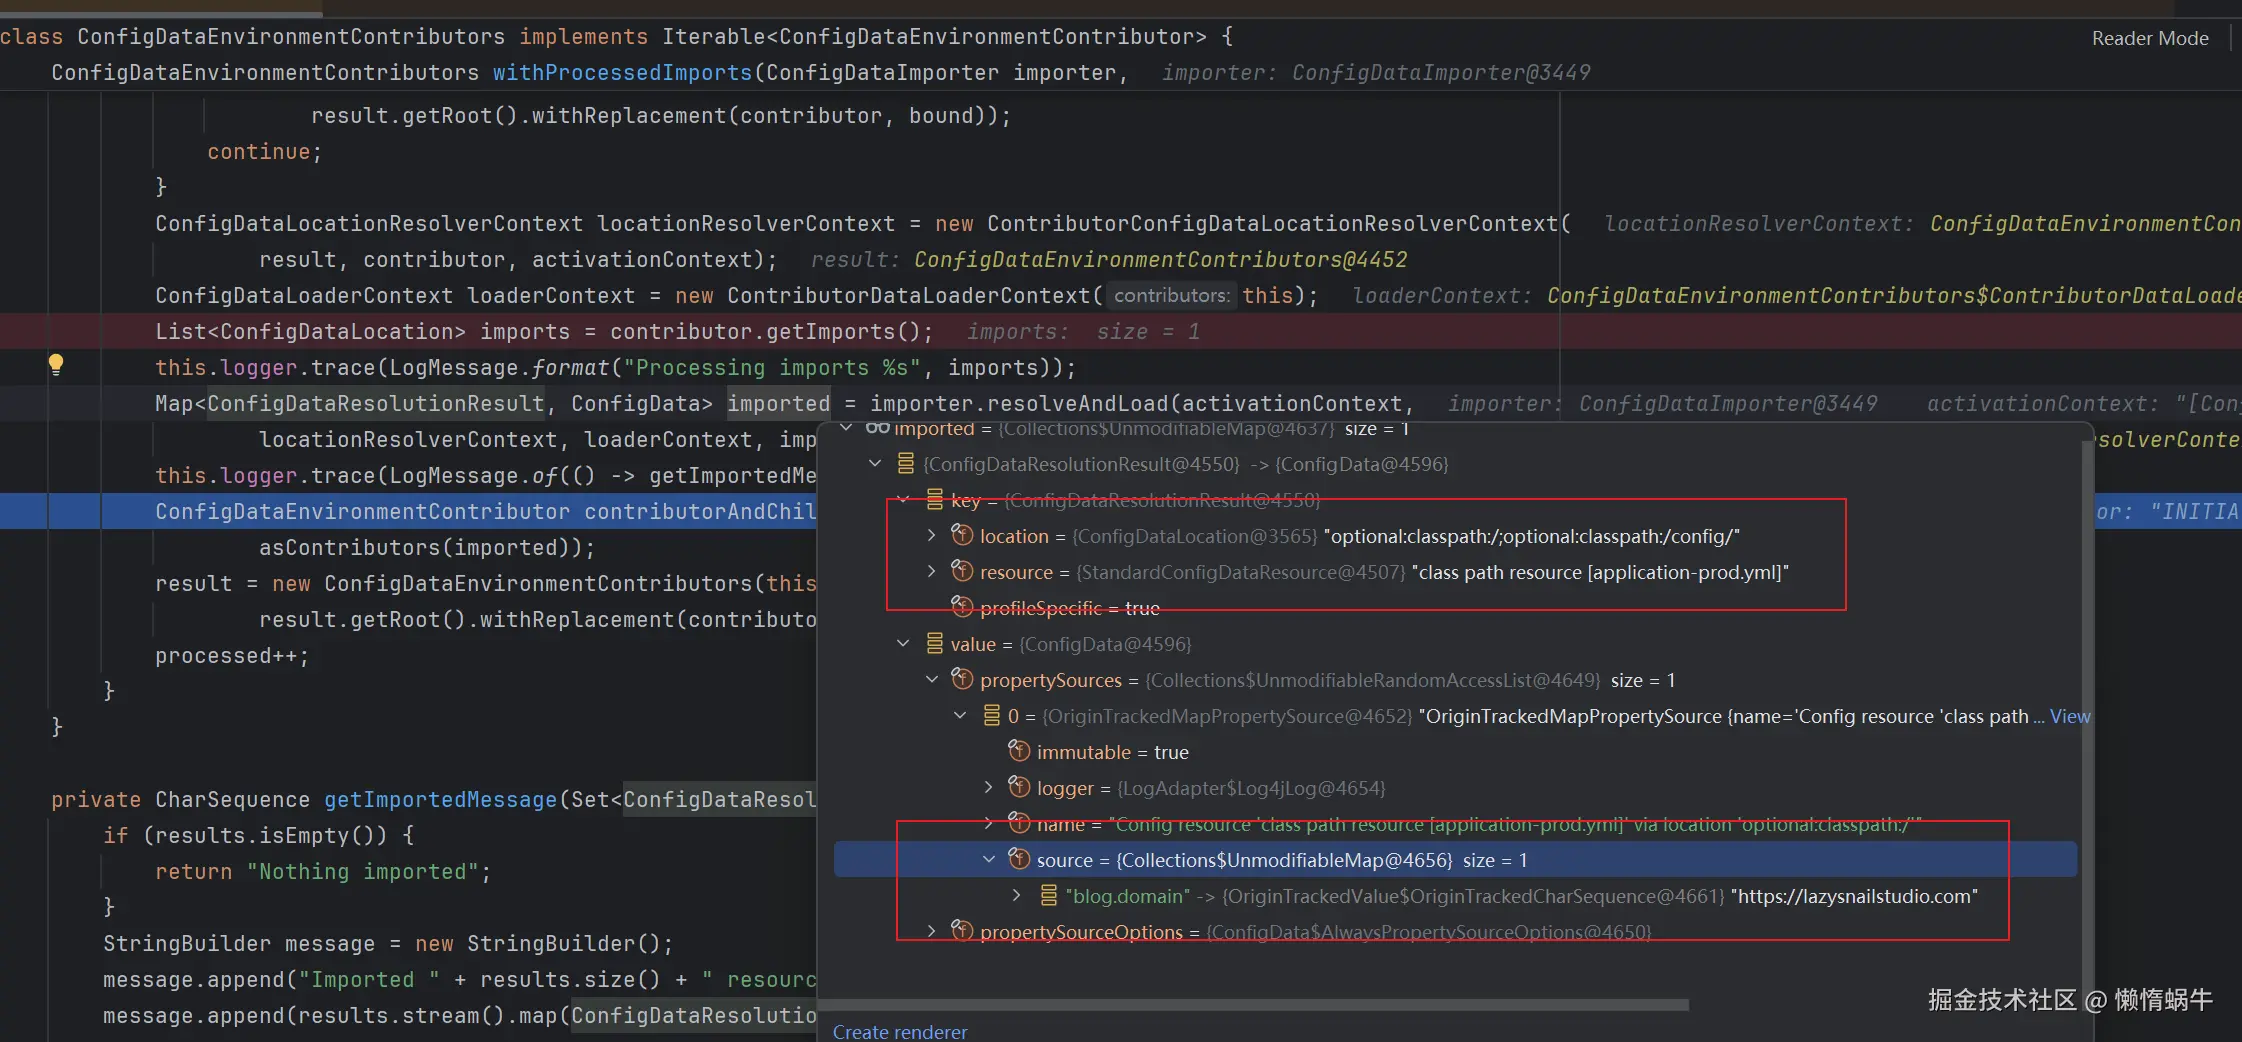Click the horizontal scrollbar of the debugger popup
The width and height of the screenshot is (2242, 1042).
1253,1004
